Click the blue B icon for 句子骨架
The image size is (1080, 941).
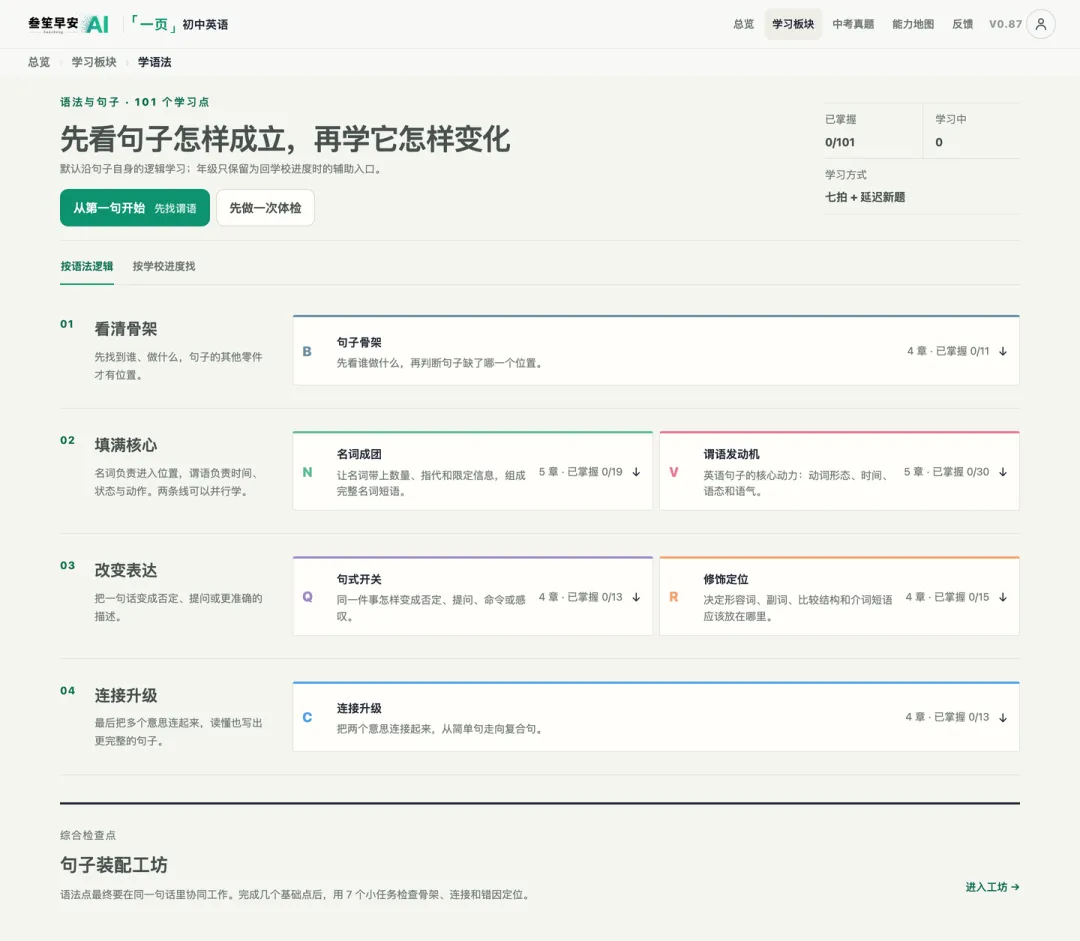tap(307, 351)
